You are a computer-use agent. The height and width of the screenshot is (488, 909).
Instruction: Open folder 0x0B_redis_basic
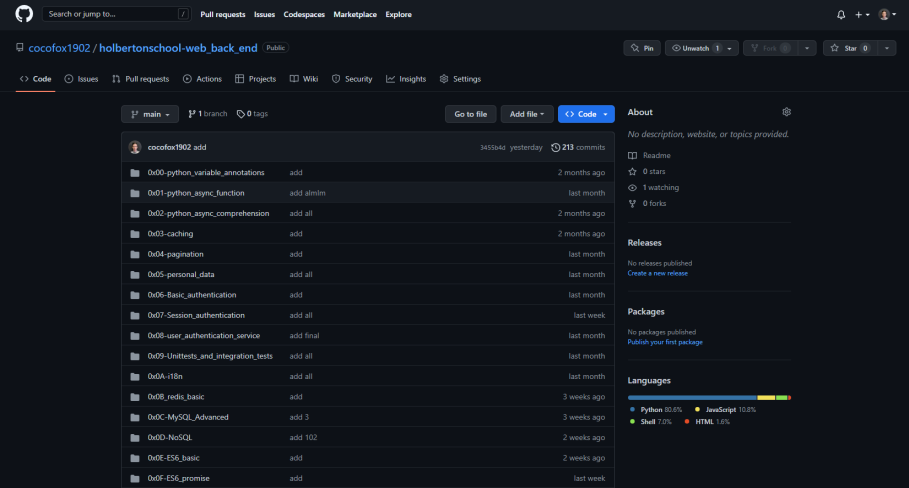click(176, 397)
